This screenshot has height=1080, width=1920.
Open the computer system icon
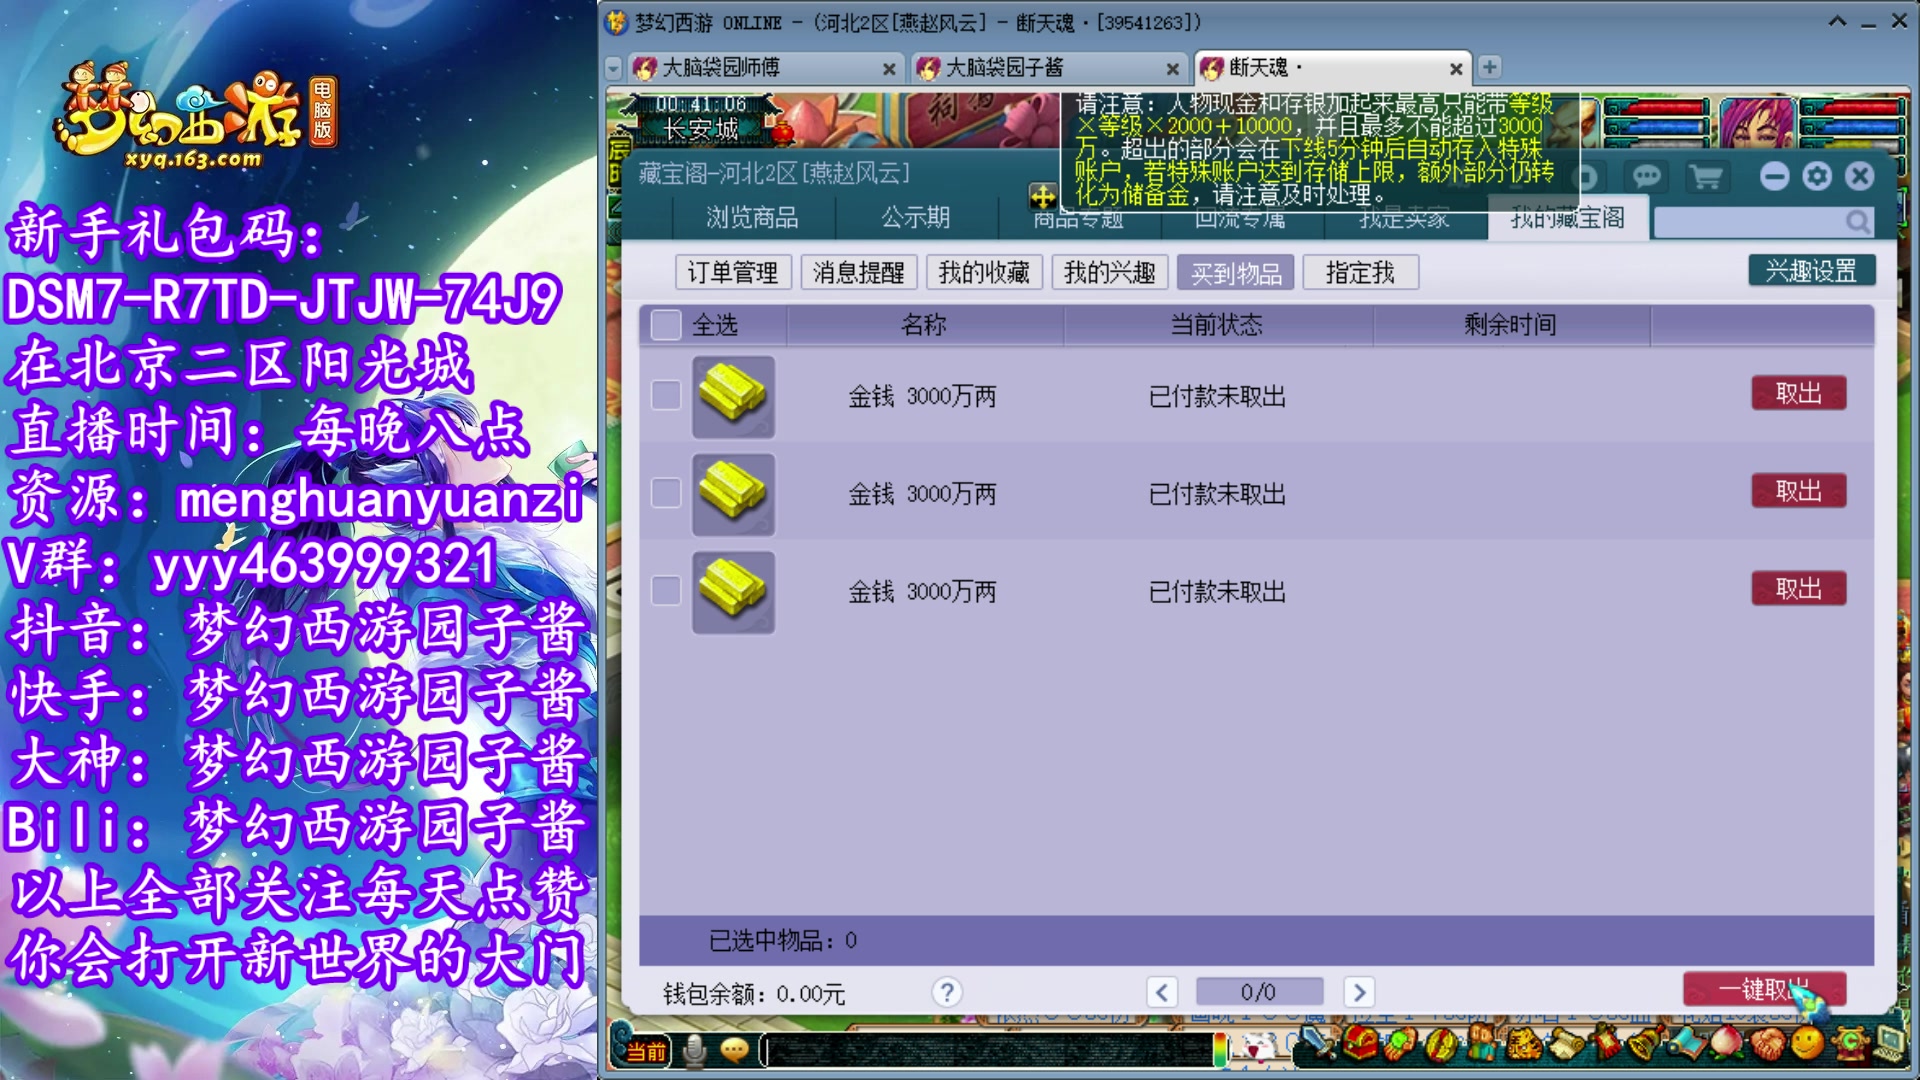(1890, 1042)
